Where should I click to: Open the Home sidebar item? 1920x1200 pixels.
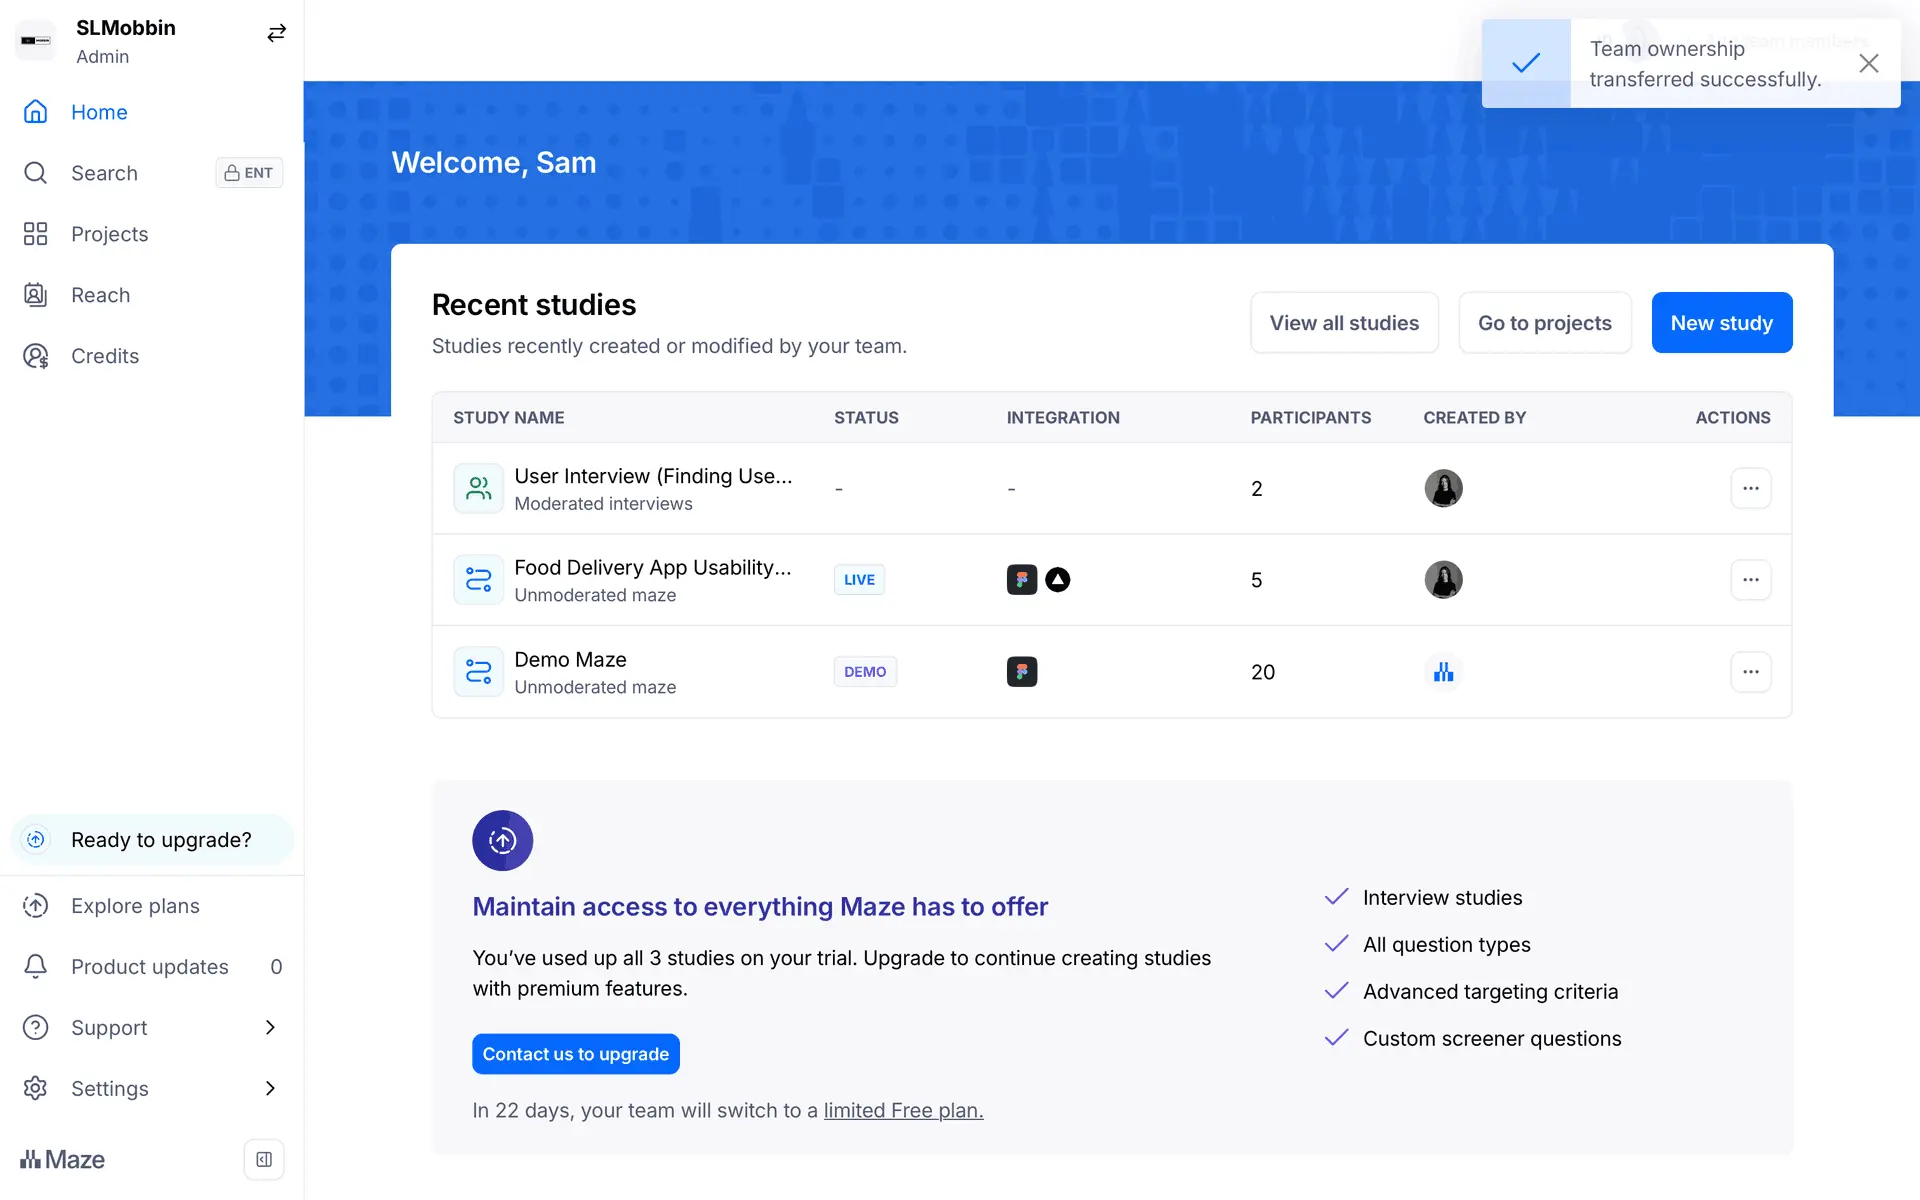[99, 112]
